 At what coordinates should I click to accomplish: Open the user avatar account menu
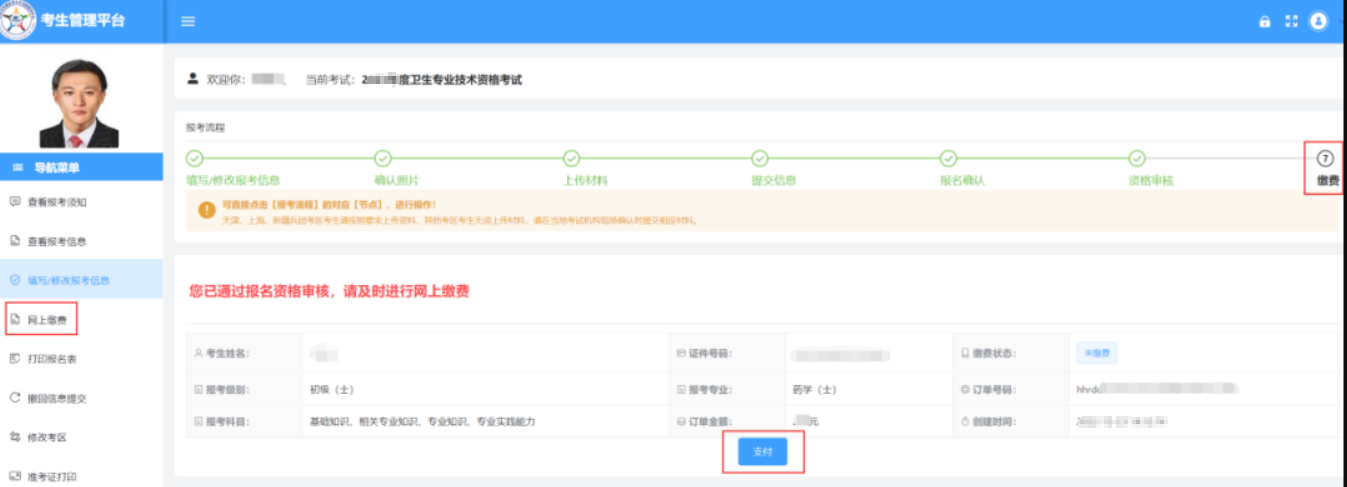point(1318,21)
